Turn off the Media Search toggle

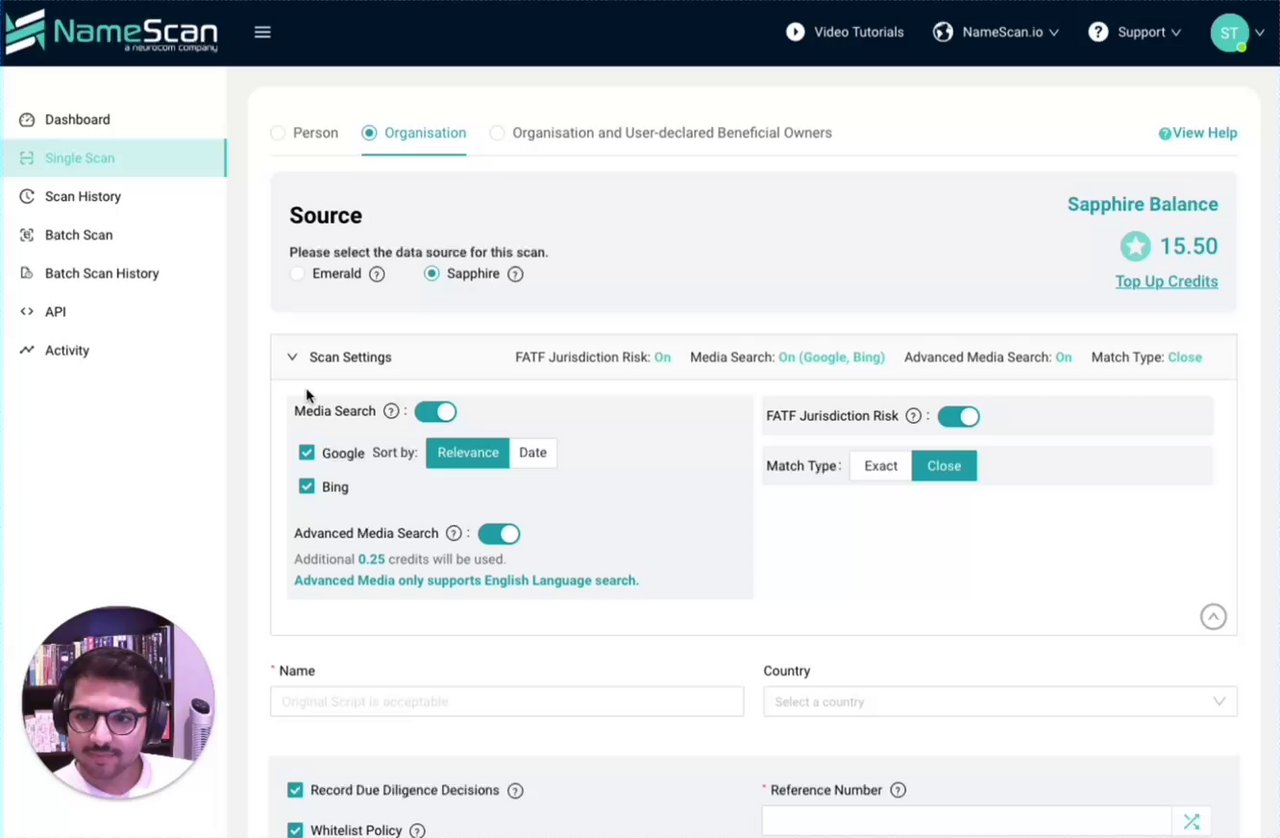pyautogui.click(x=436, y=412)
